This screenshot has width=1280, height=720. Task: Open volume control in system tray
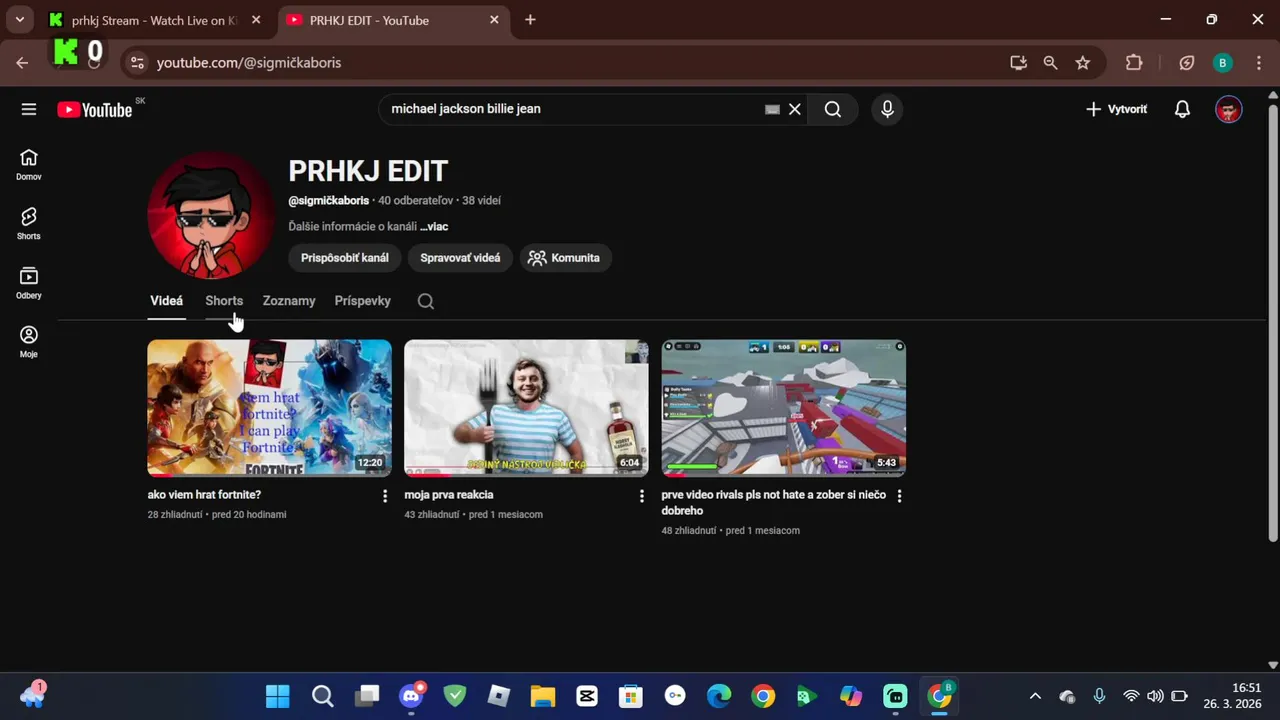tap(1155, 696)
